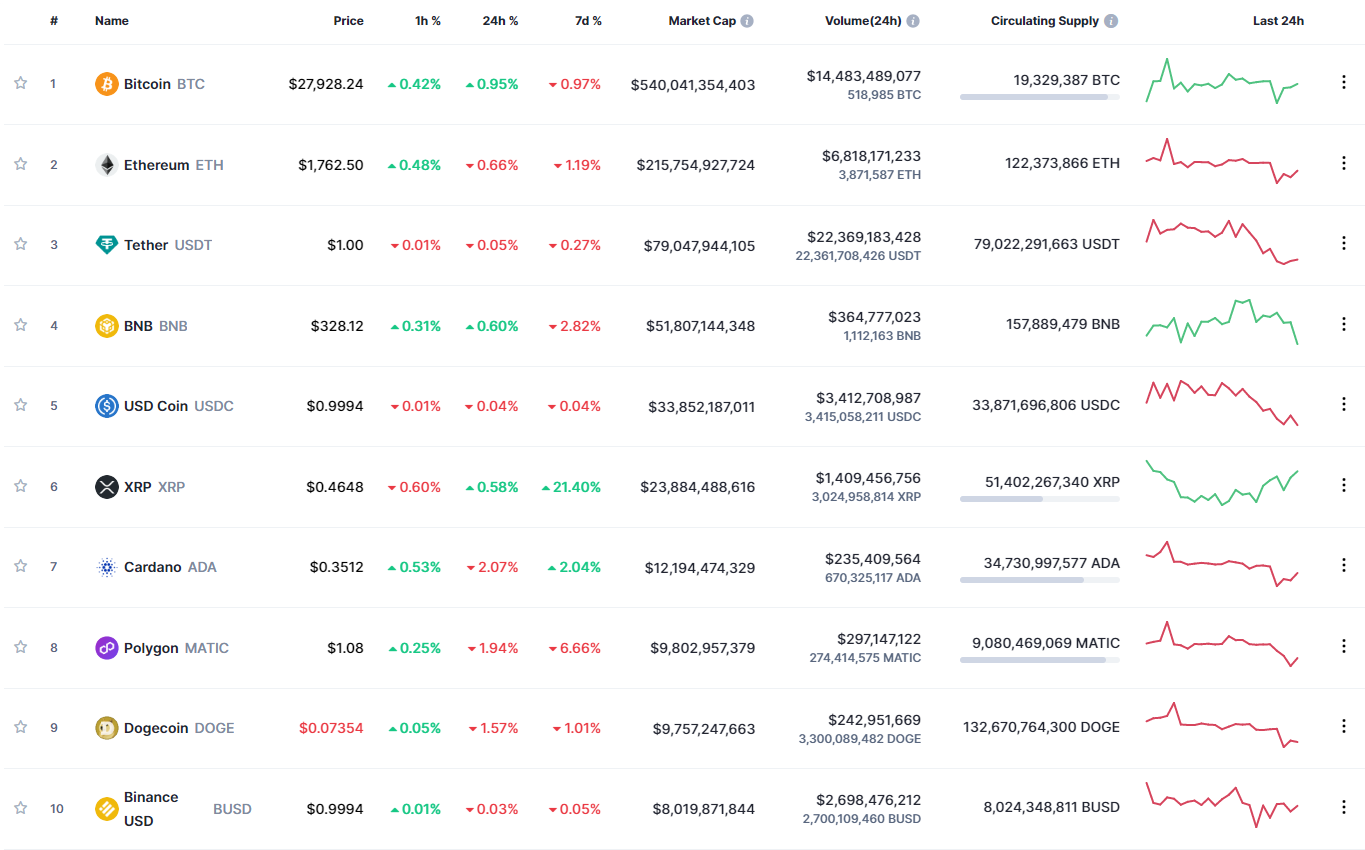Star Bitcoin to add to watchlist
1365x850 pixels.
[x=20, y=83]
